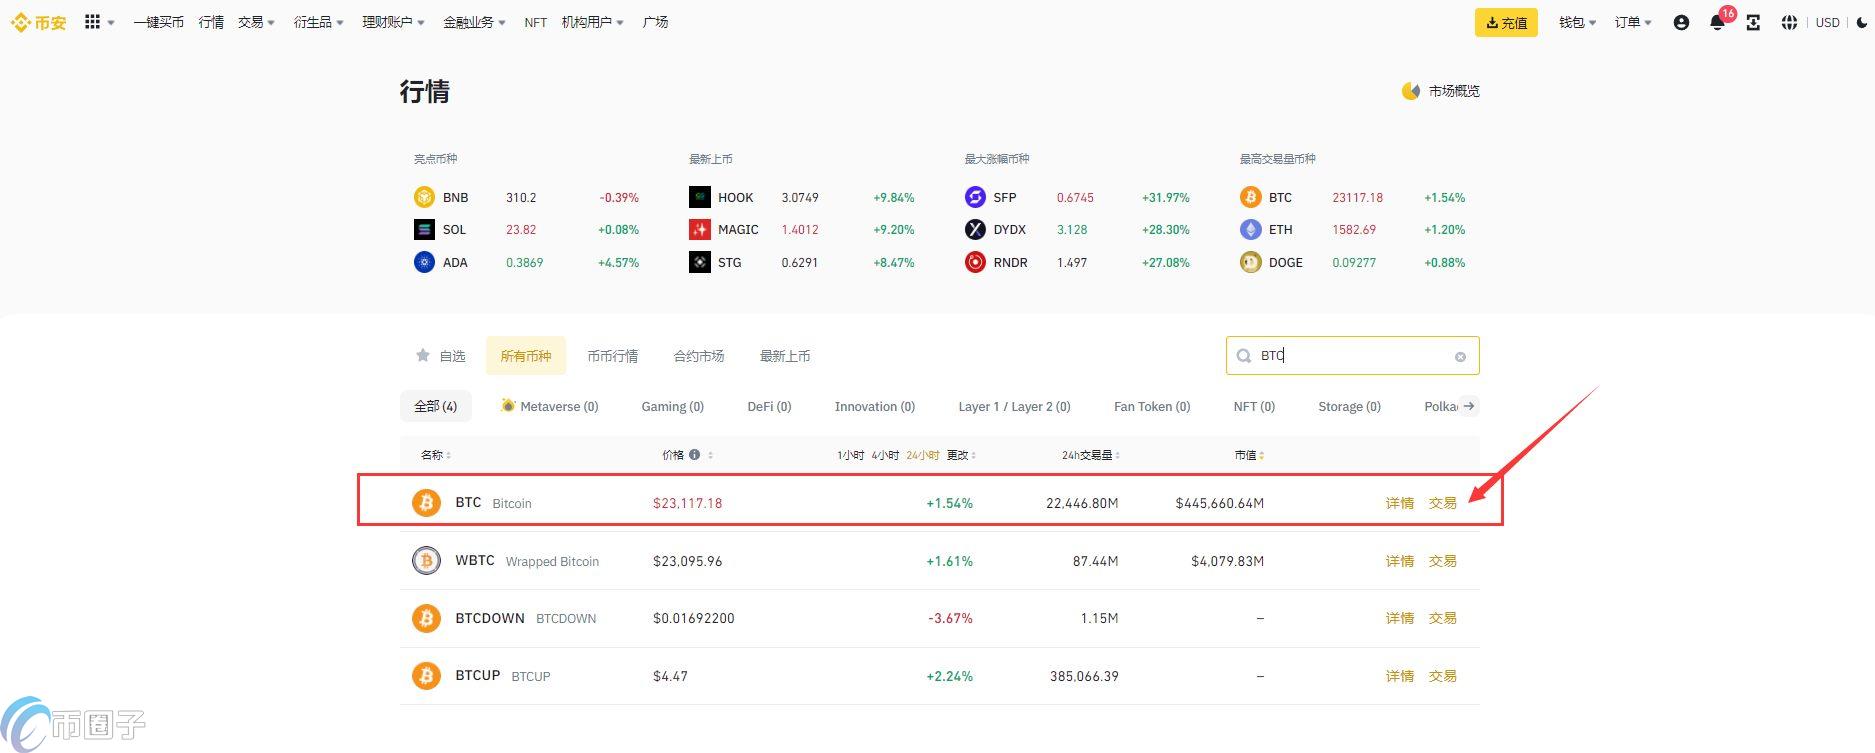Switch to the 最新上币 tab
The width and height of the screenshot is (1875, 753).
click(785, 356)
